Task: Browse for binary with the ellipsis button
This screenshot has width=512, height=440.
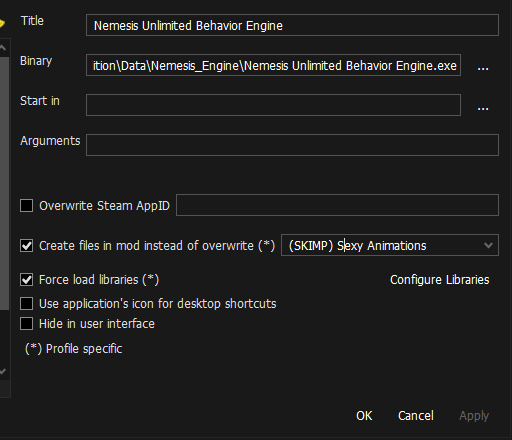Action: point(483,68)
